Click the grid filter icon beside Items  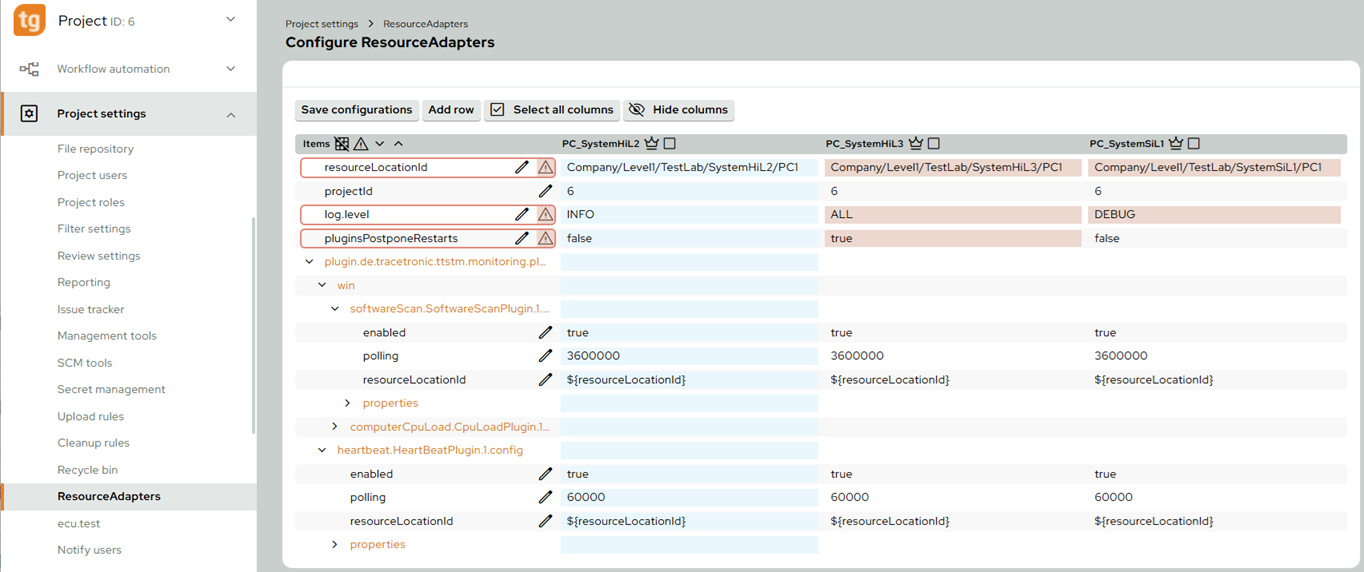pos(342,144)
